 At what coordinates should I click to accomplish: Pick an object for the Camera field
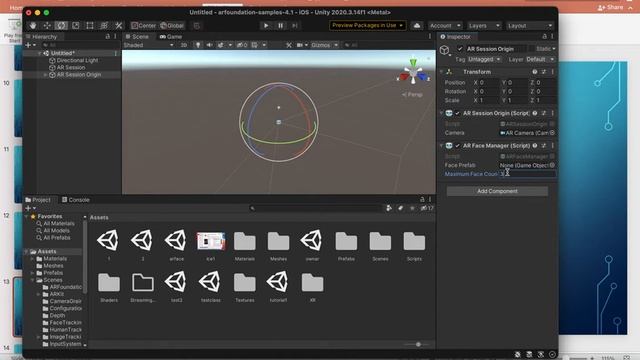552,133
